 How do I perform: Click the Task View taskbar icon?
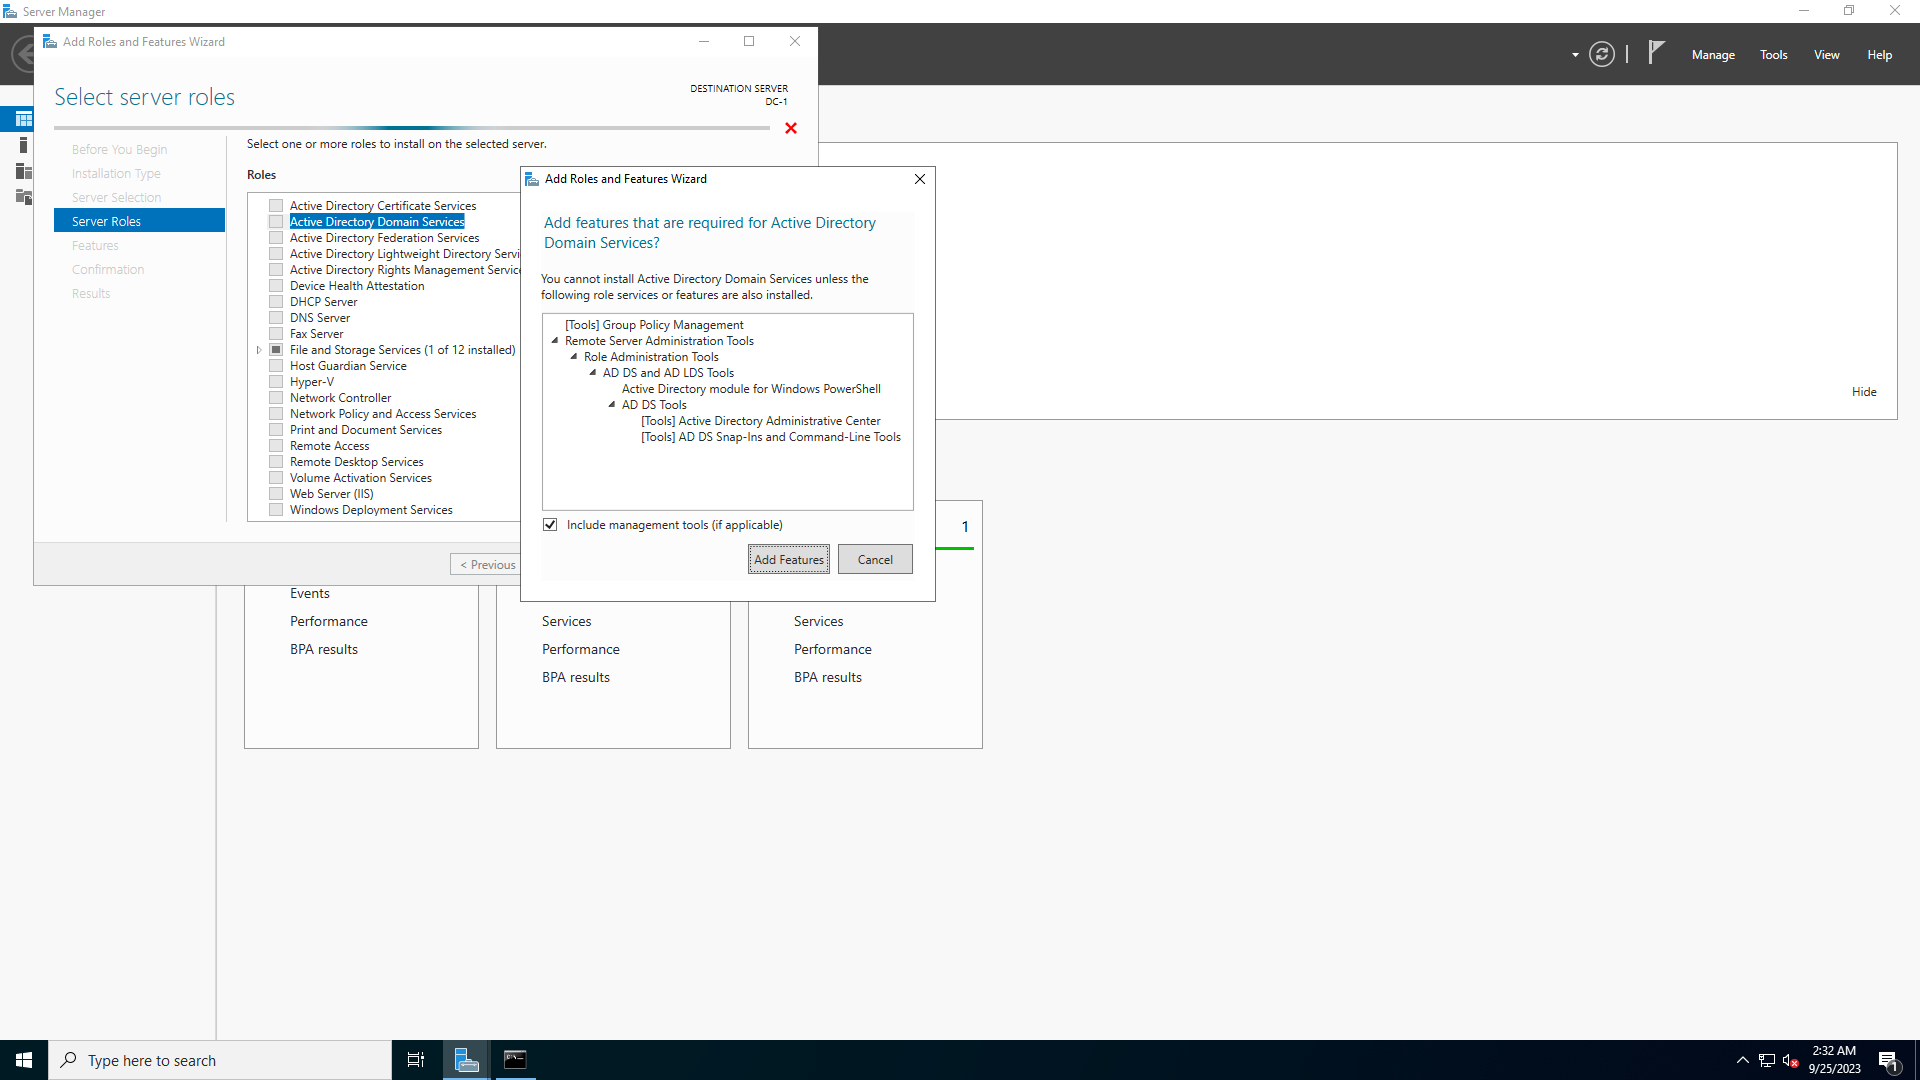tap(416, 1060)
